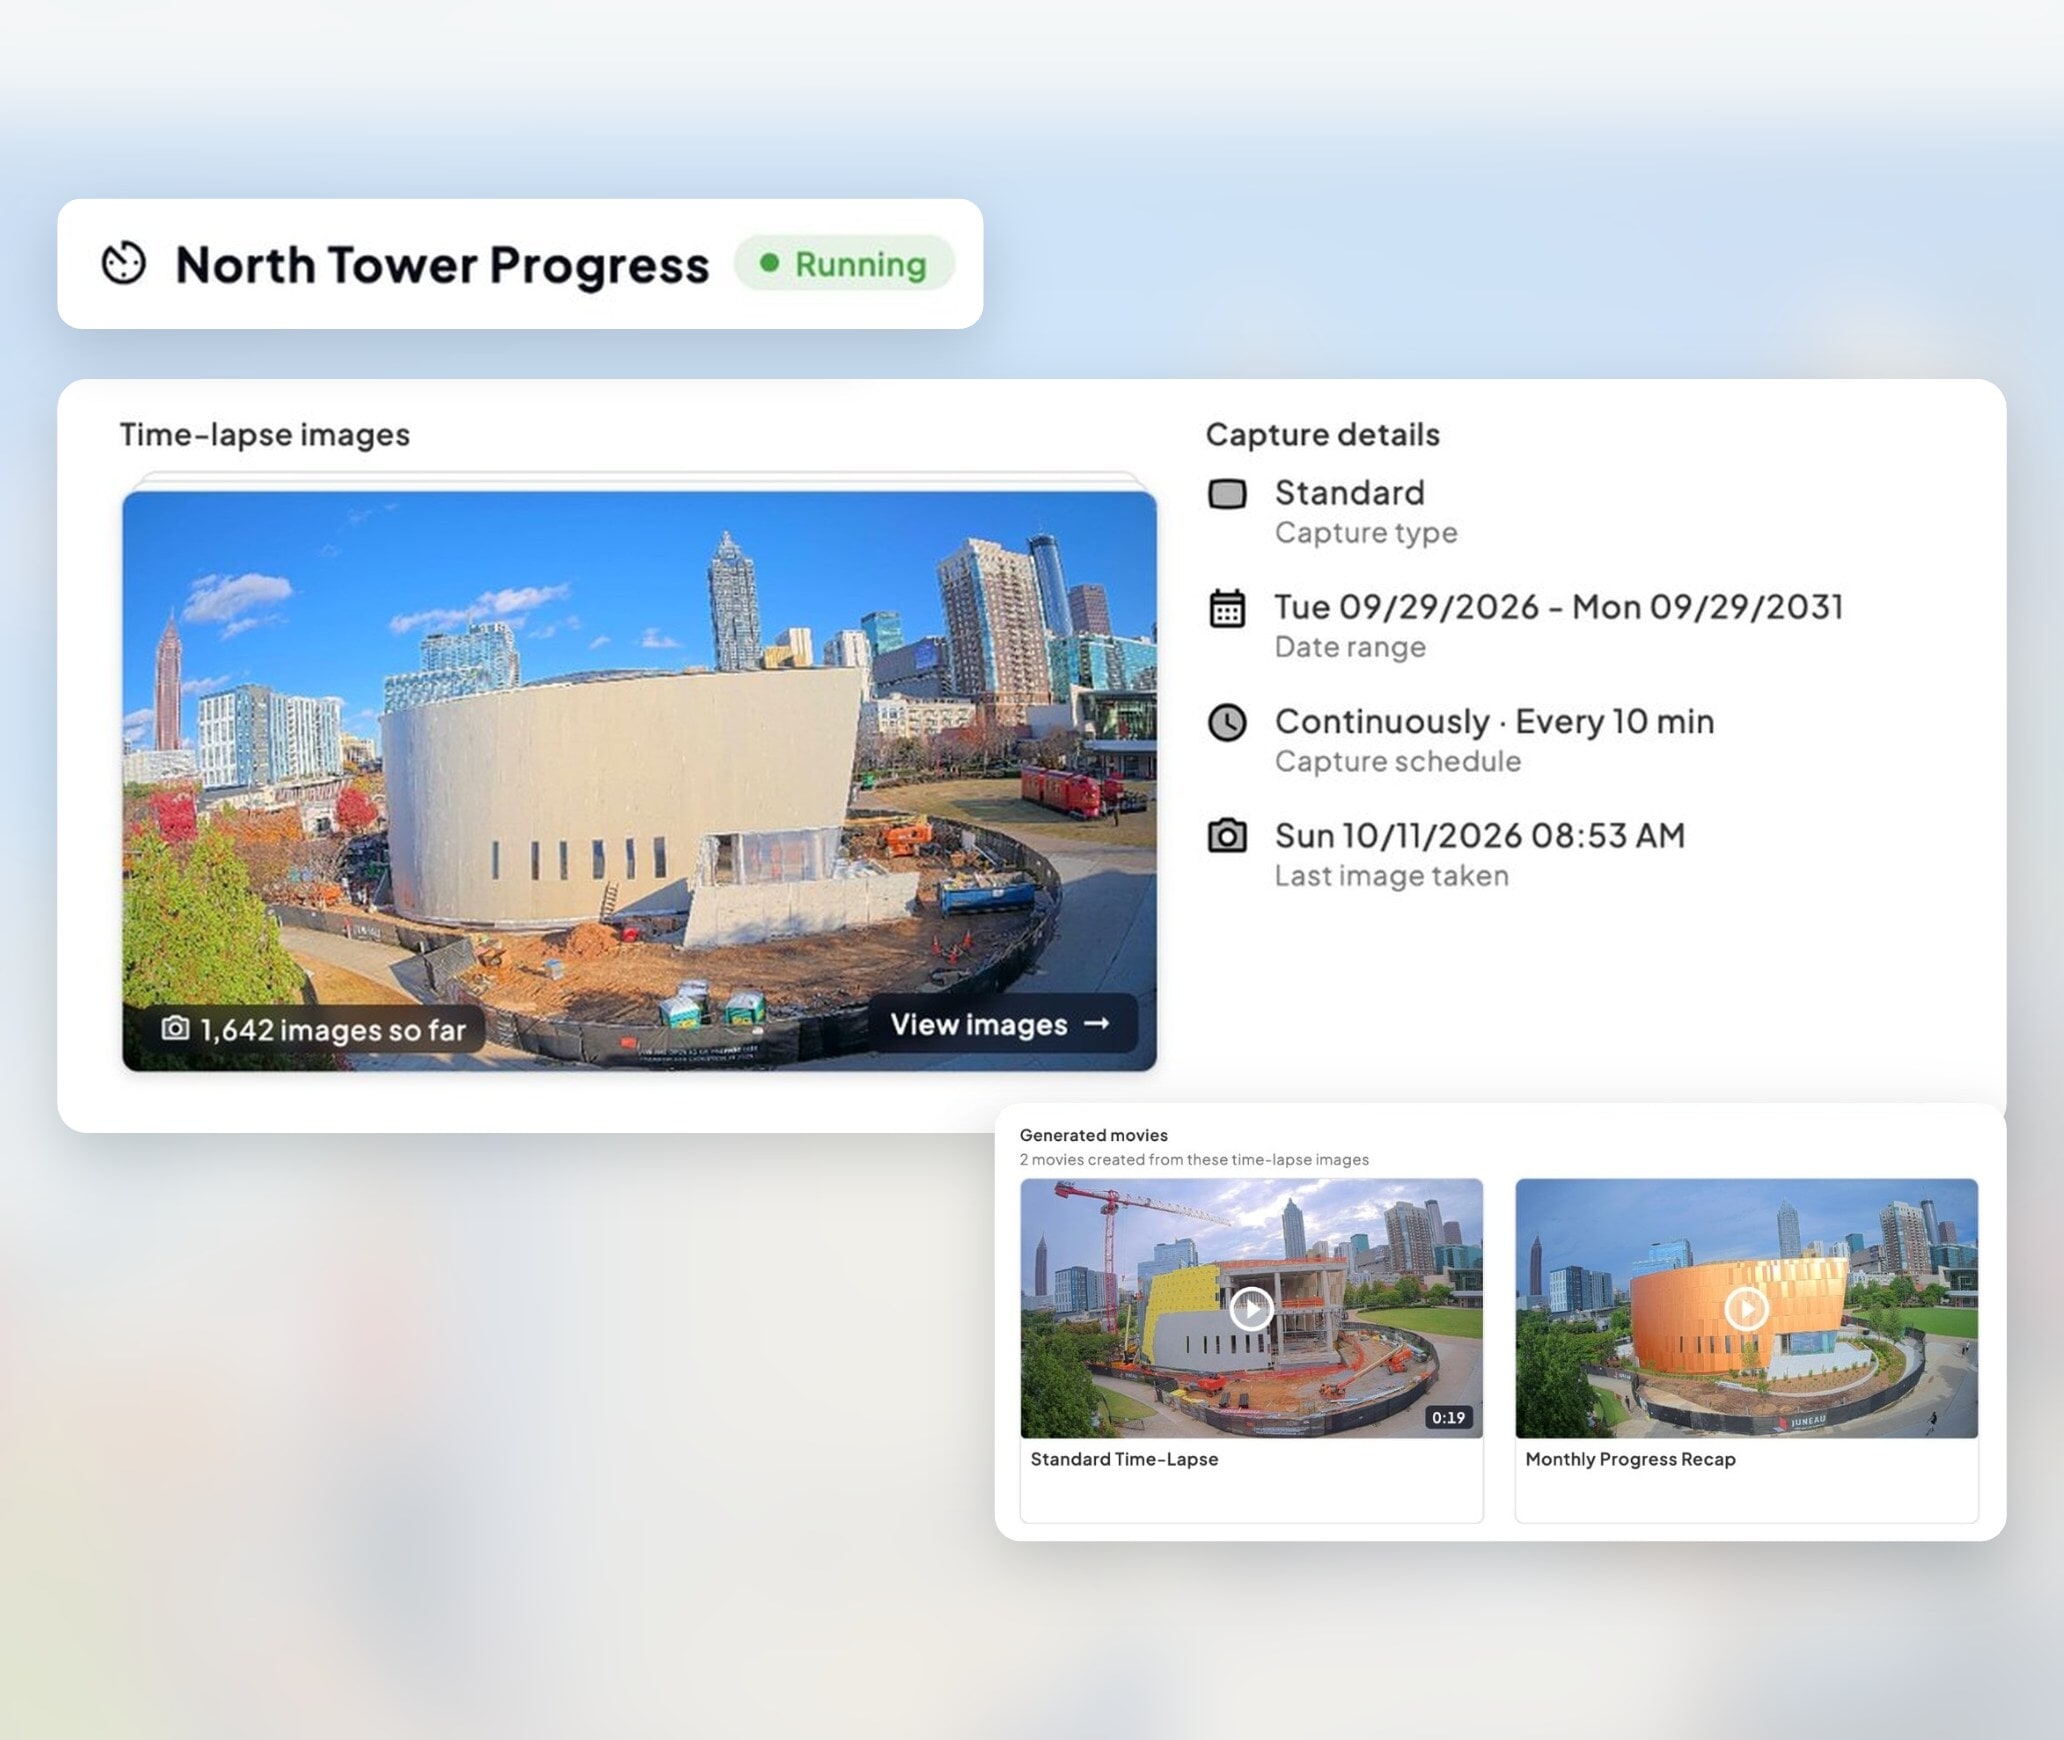Click the main time-lapse preview image
The width and height of the screenshot is (2064, 1740).
pos(639,781)
